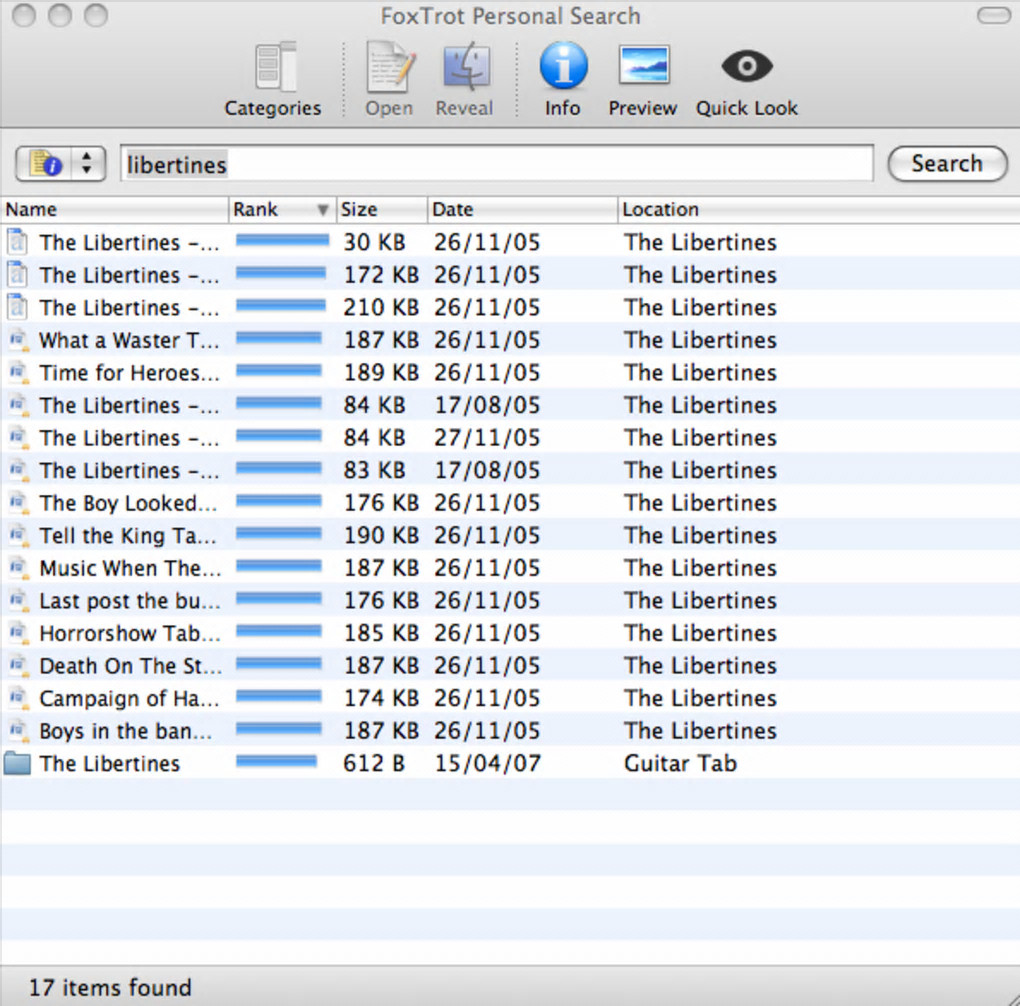Toggle Rank column sort arrow
This screenshot has height=1006, width=1020.
tap(322, 210)
